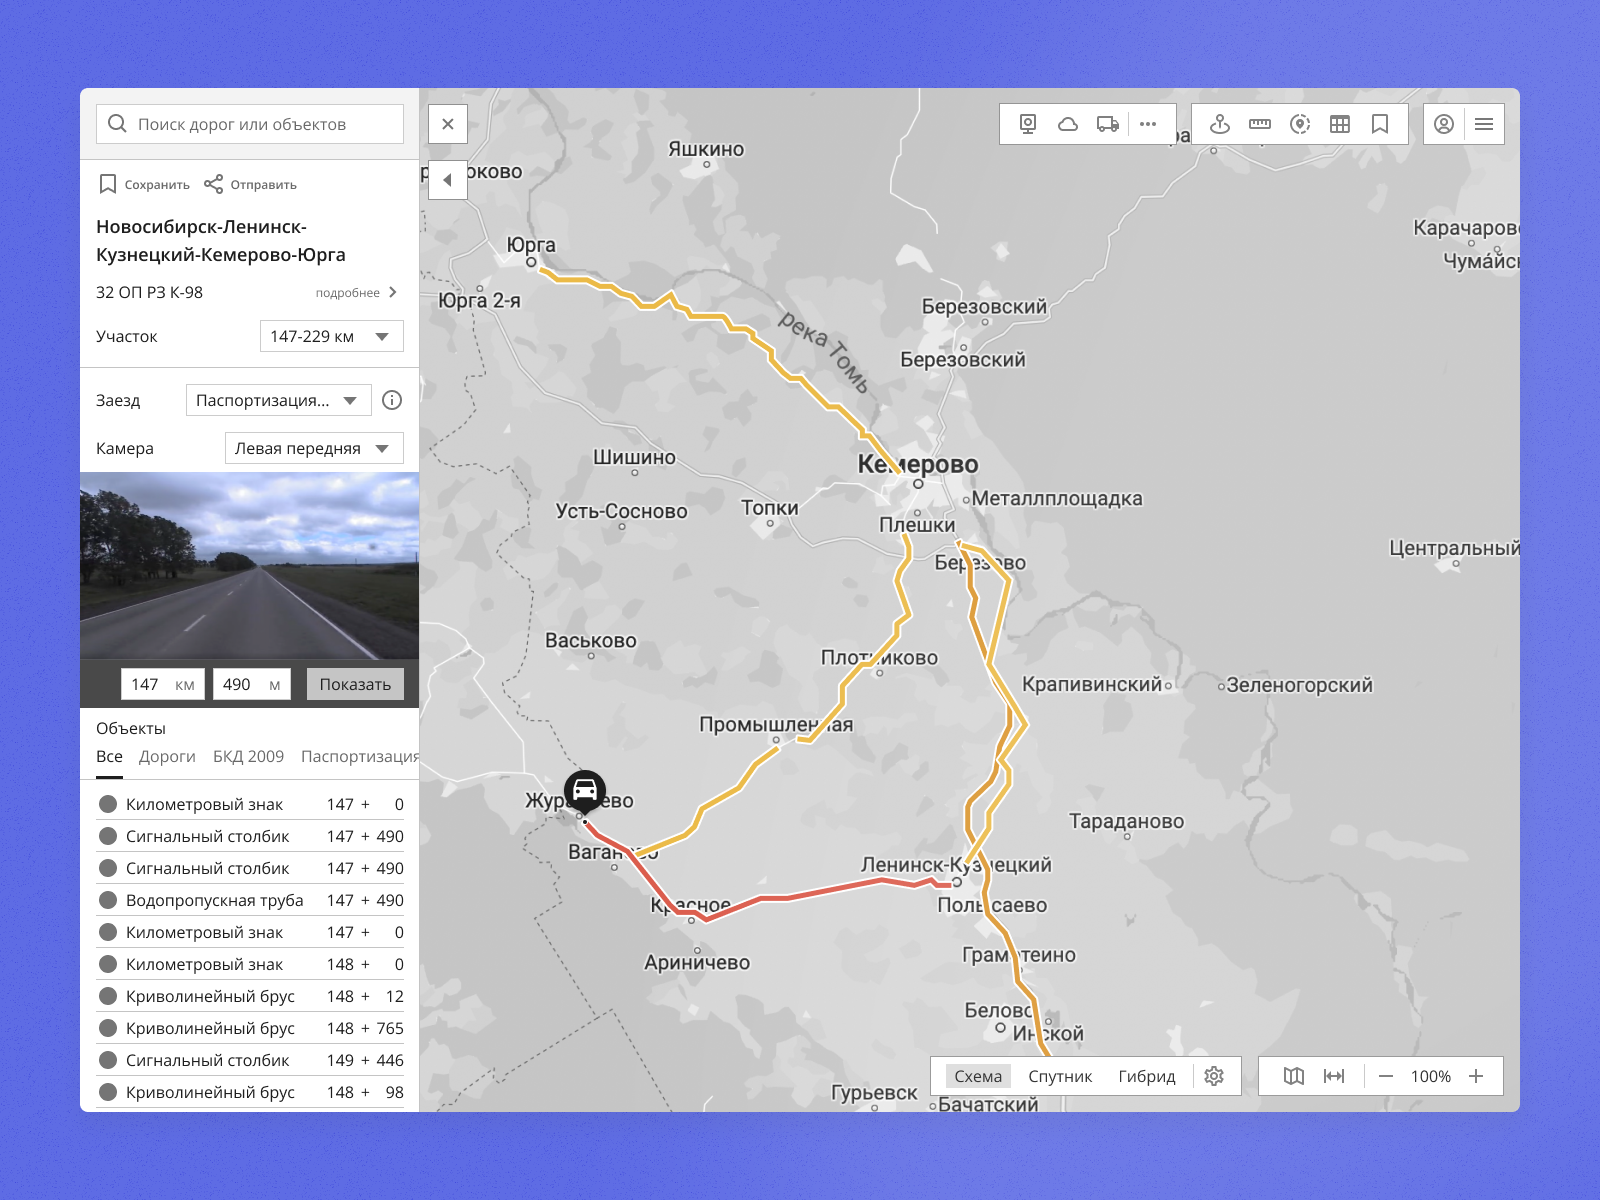Select Километровый знак 148 + 0 row
Image resolution: width=1600 pixels, height=1200 pixels.
[x=250, y=964]
